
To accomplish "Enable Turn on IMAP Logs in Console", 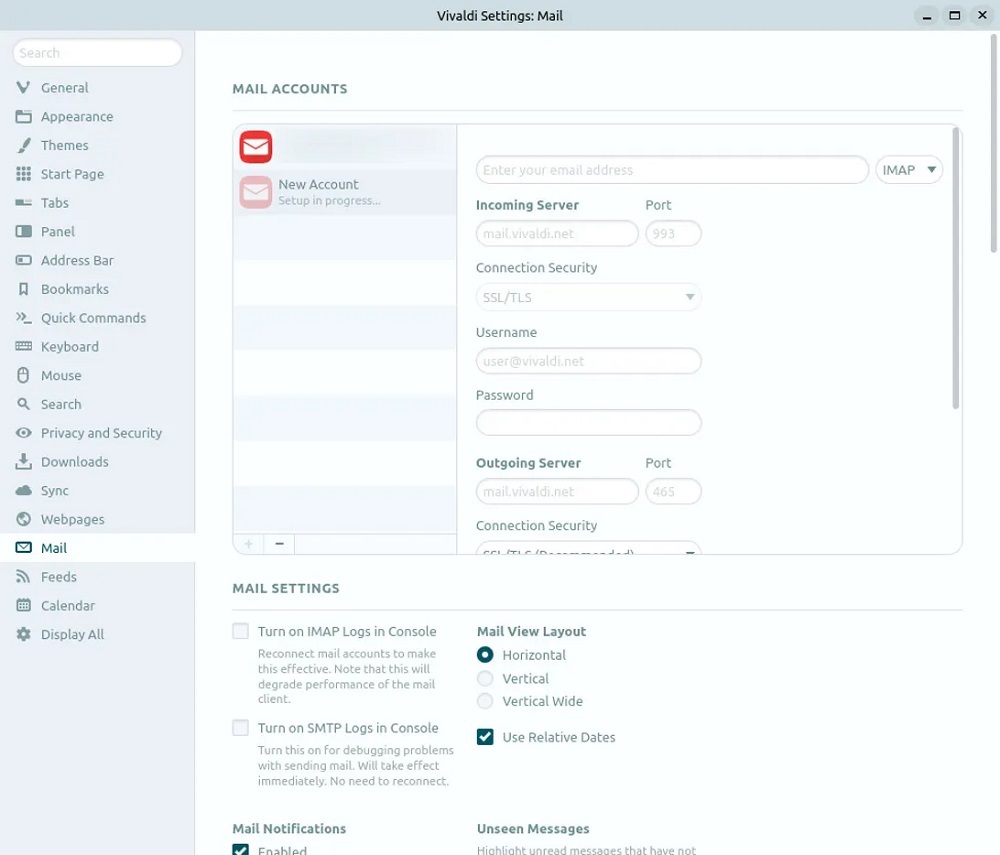I will (x=241, y=631).
